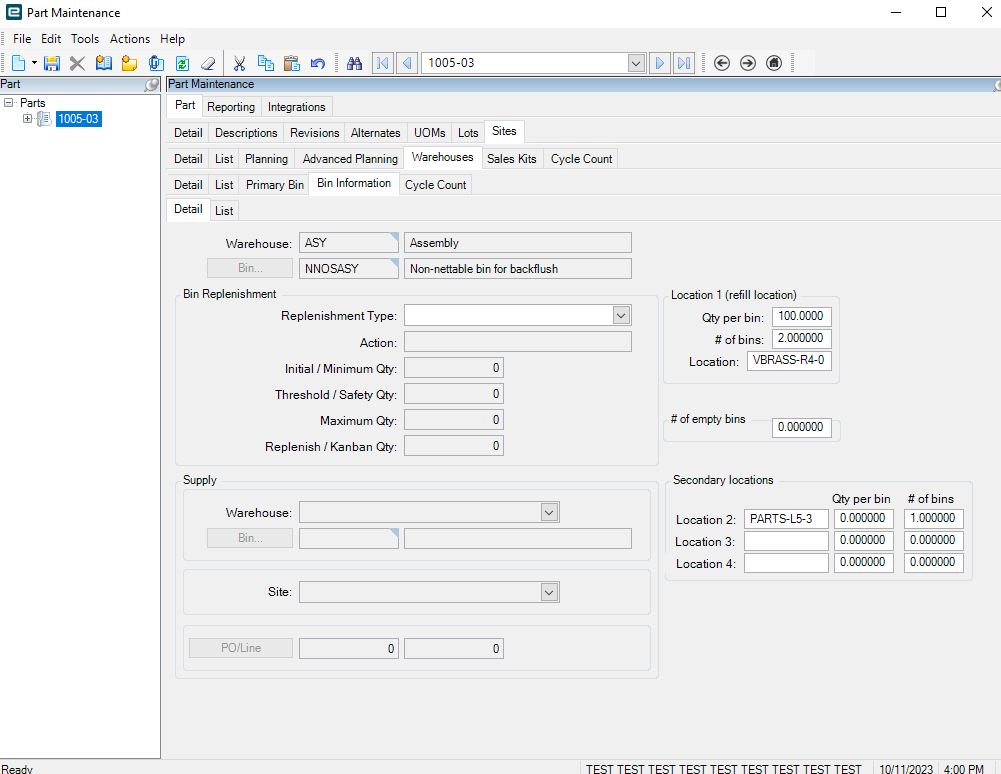The width and height of the screenshot is (1001, 774).
Task: Click the Refresh toolbar icon
Action: [182, 63]
